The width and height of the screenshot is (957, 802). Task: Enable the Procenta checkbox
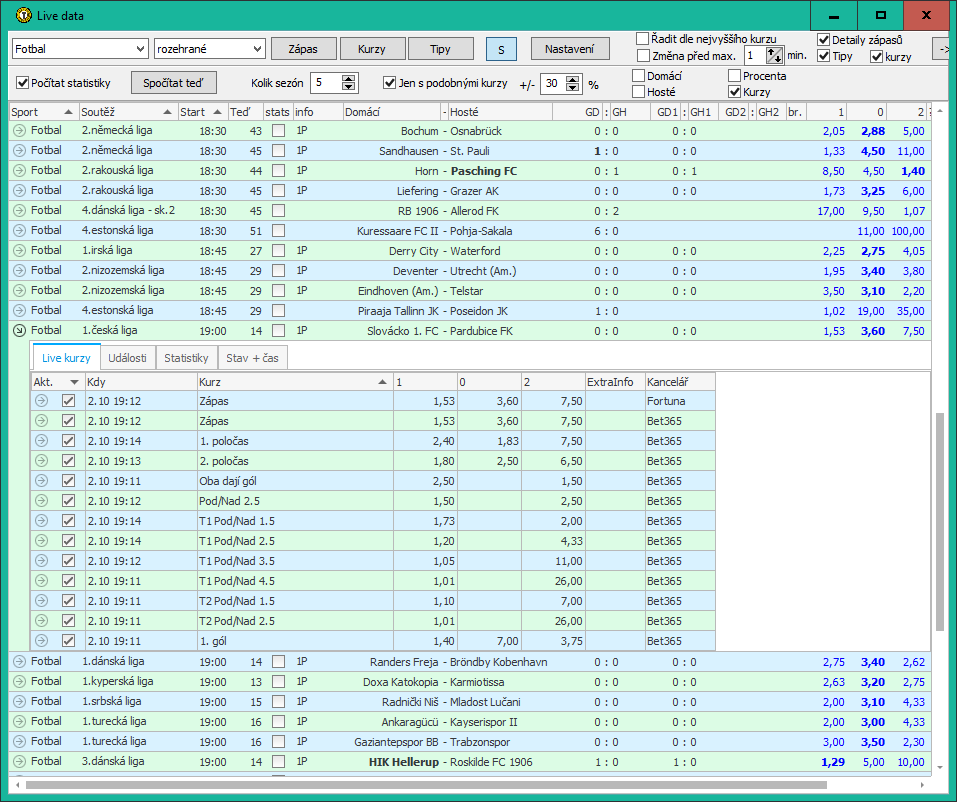734,76
